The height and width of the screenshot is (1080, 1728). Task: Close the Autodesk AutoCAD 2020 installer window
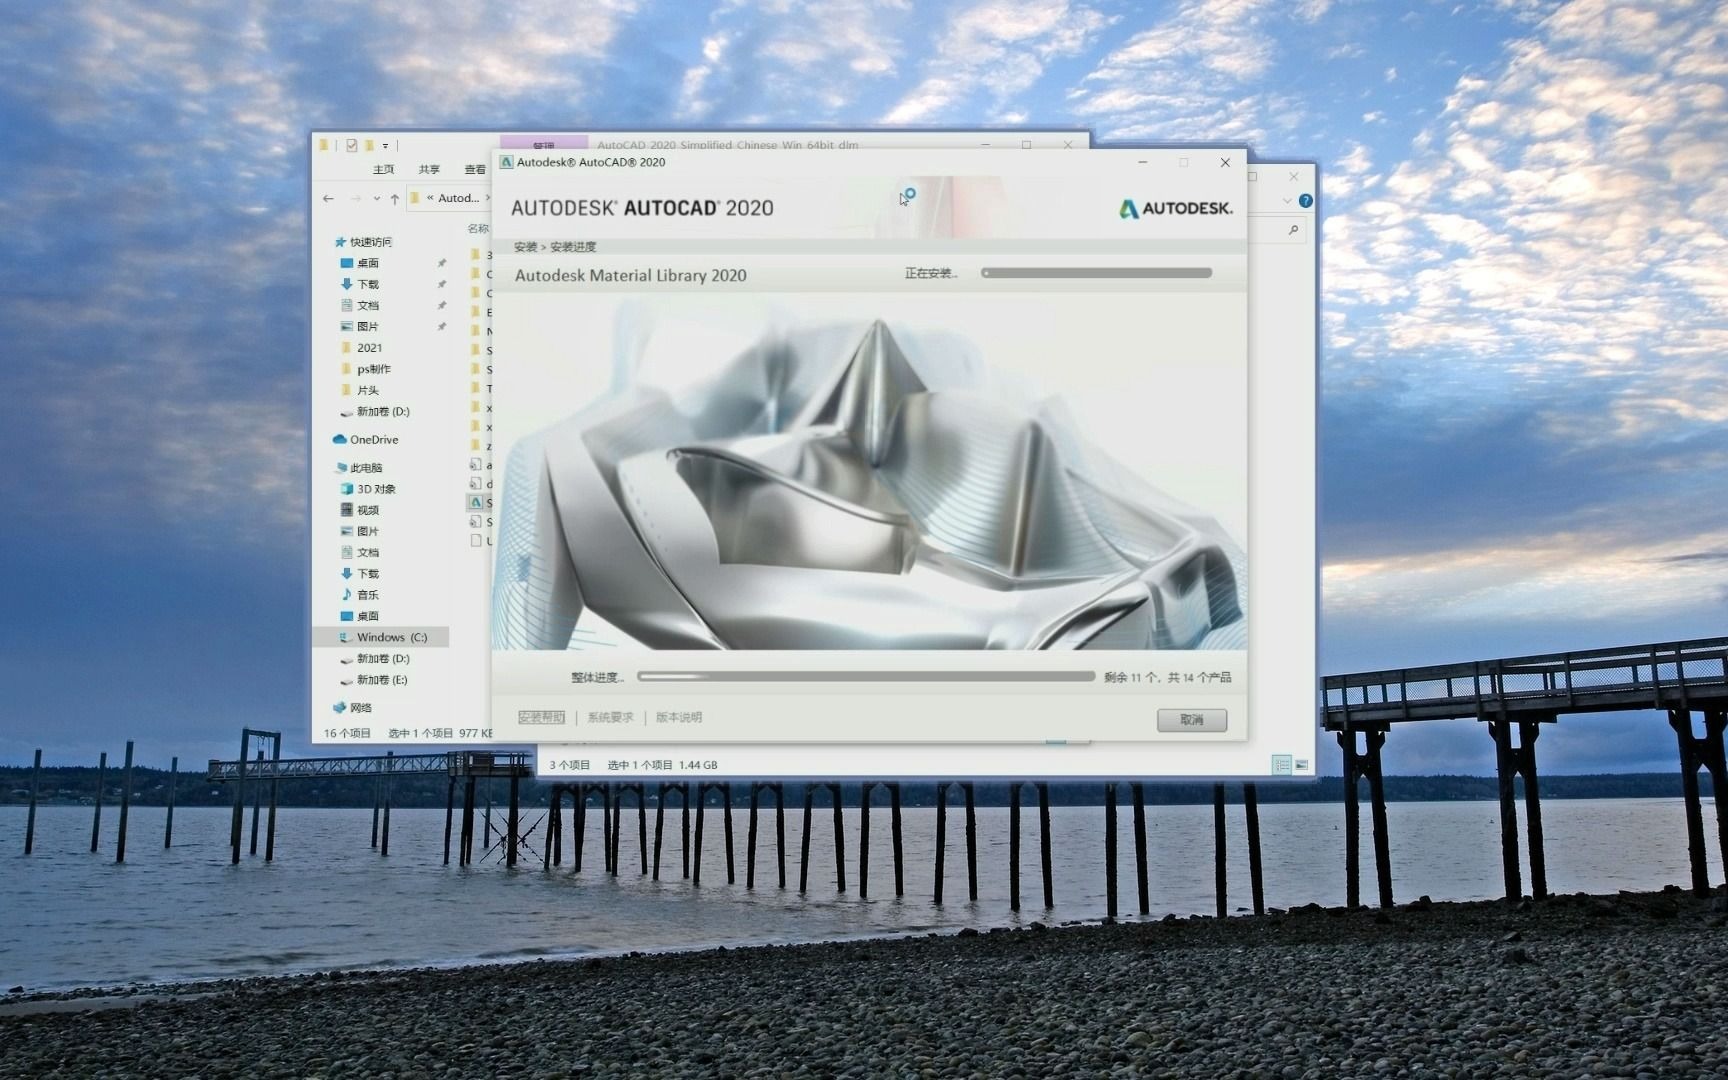(1225, 162)
